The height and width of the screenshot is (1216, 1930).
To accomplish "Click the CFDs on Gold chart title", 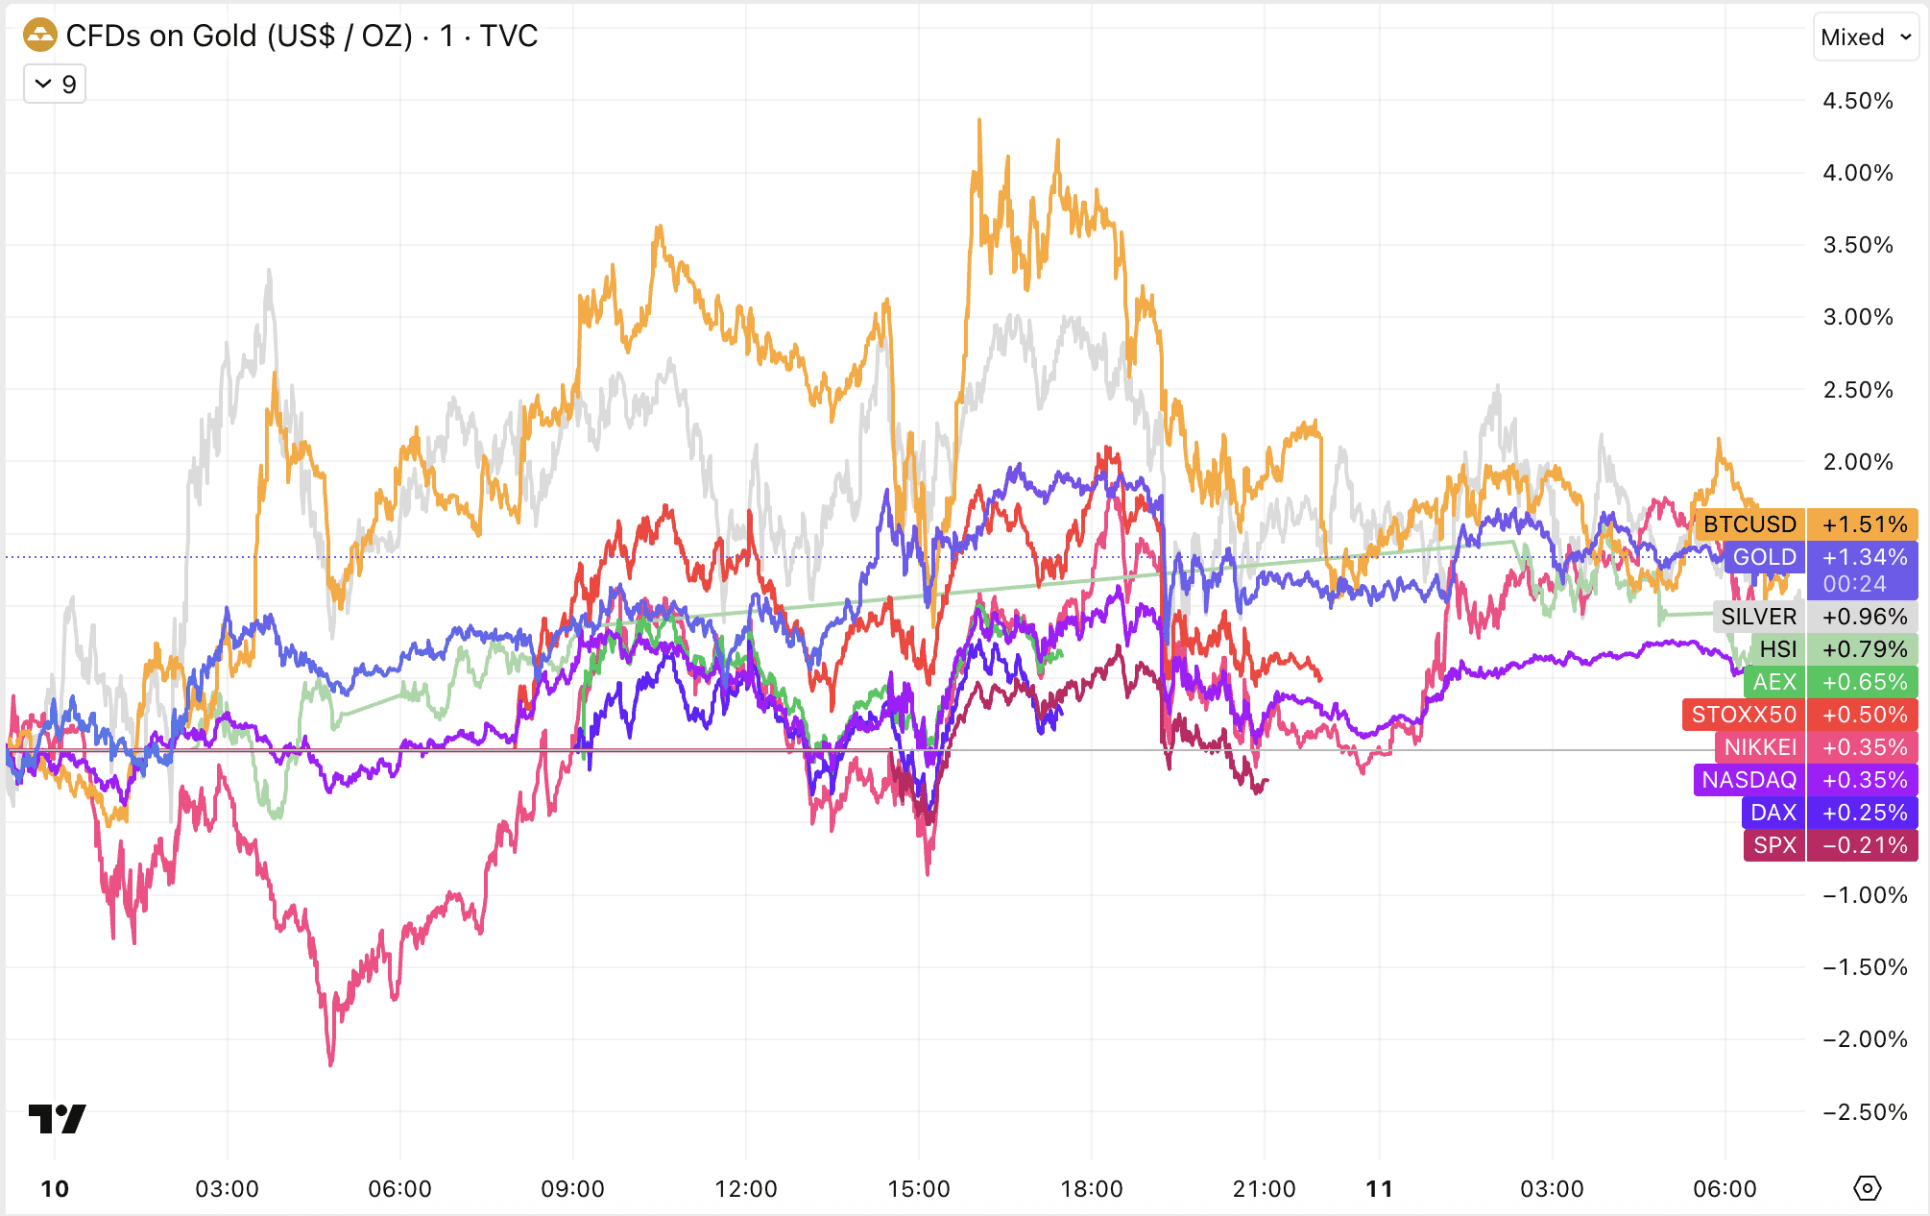I will (x=301, y=36).
